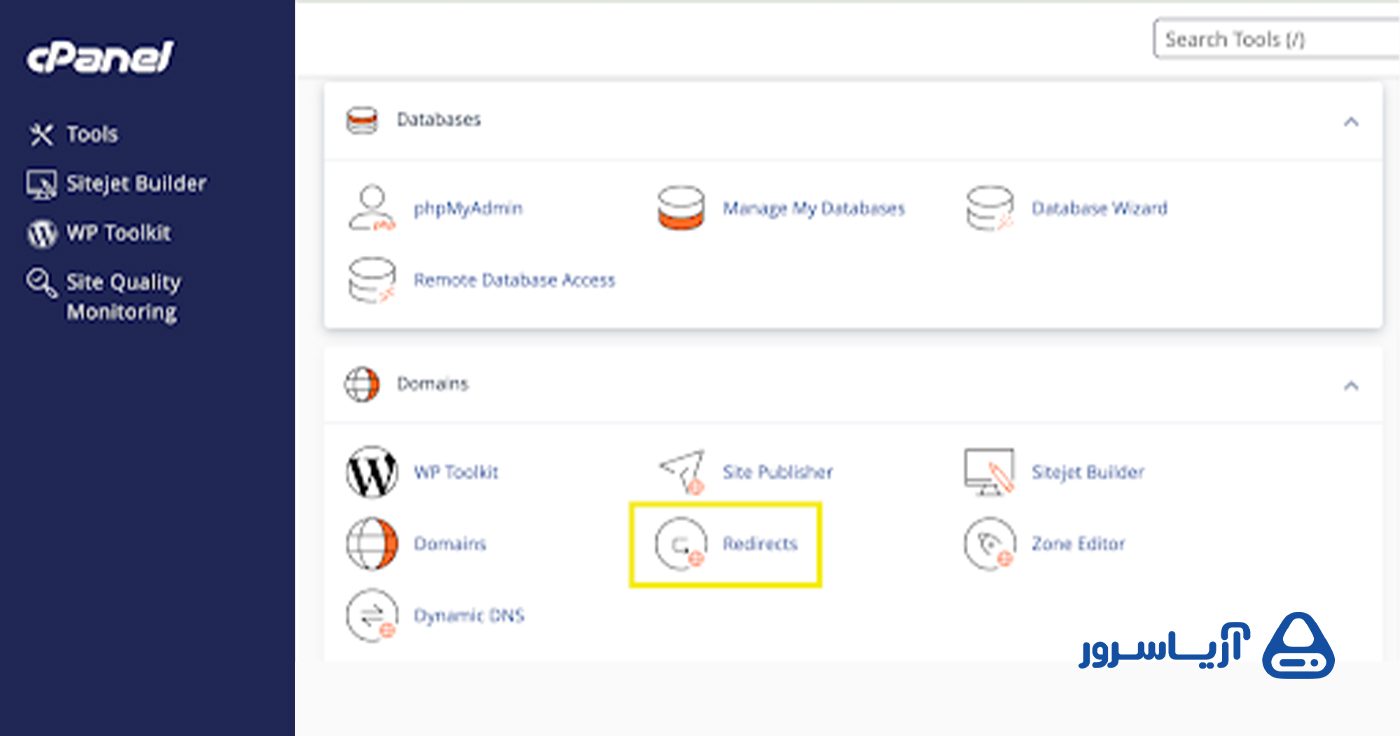Click the Databases section title text
1400x736 pixels.
pos(439,120)
